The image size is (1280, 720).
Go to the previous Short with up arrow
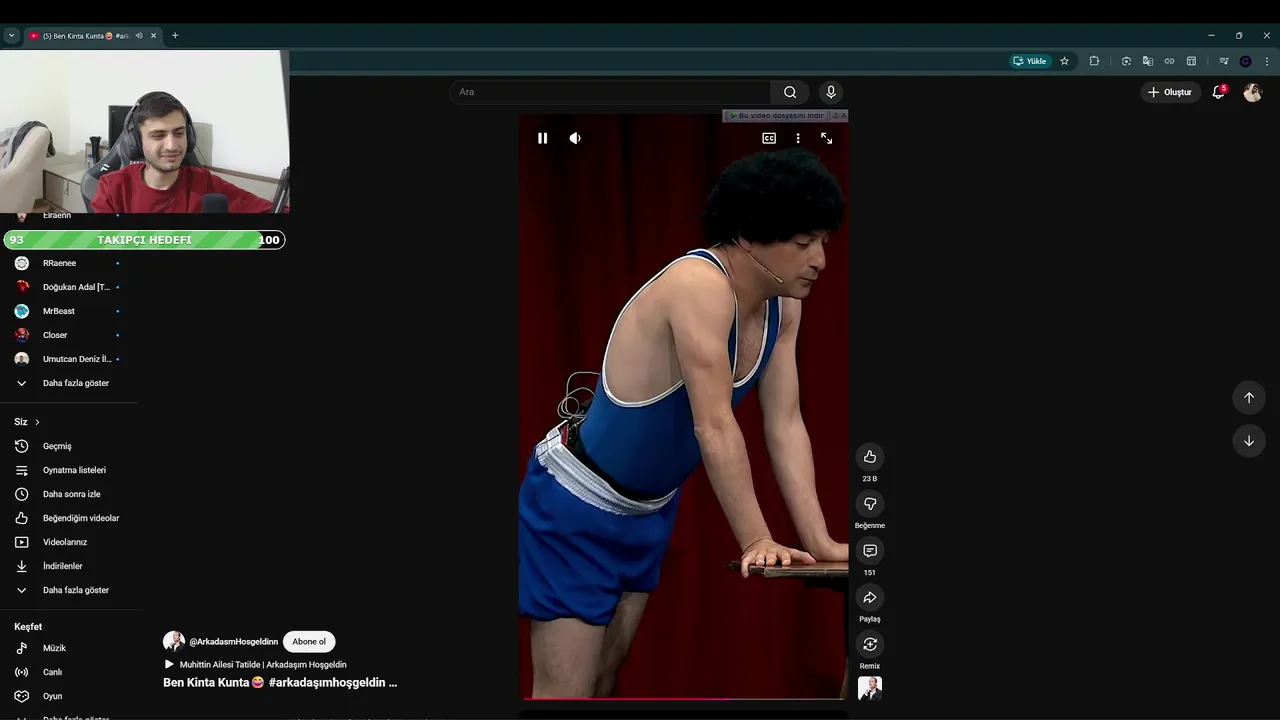tap(1249, 397)
